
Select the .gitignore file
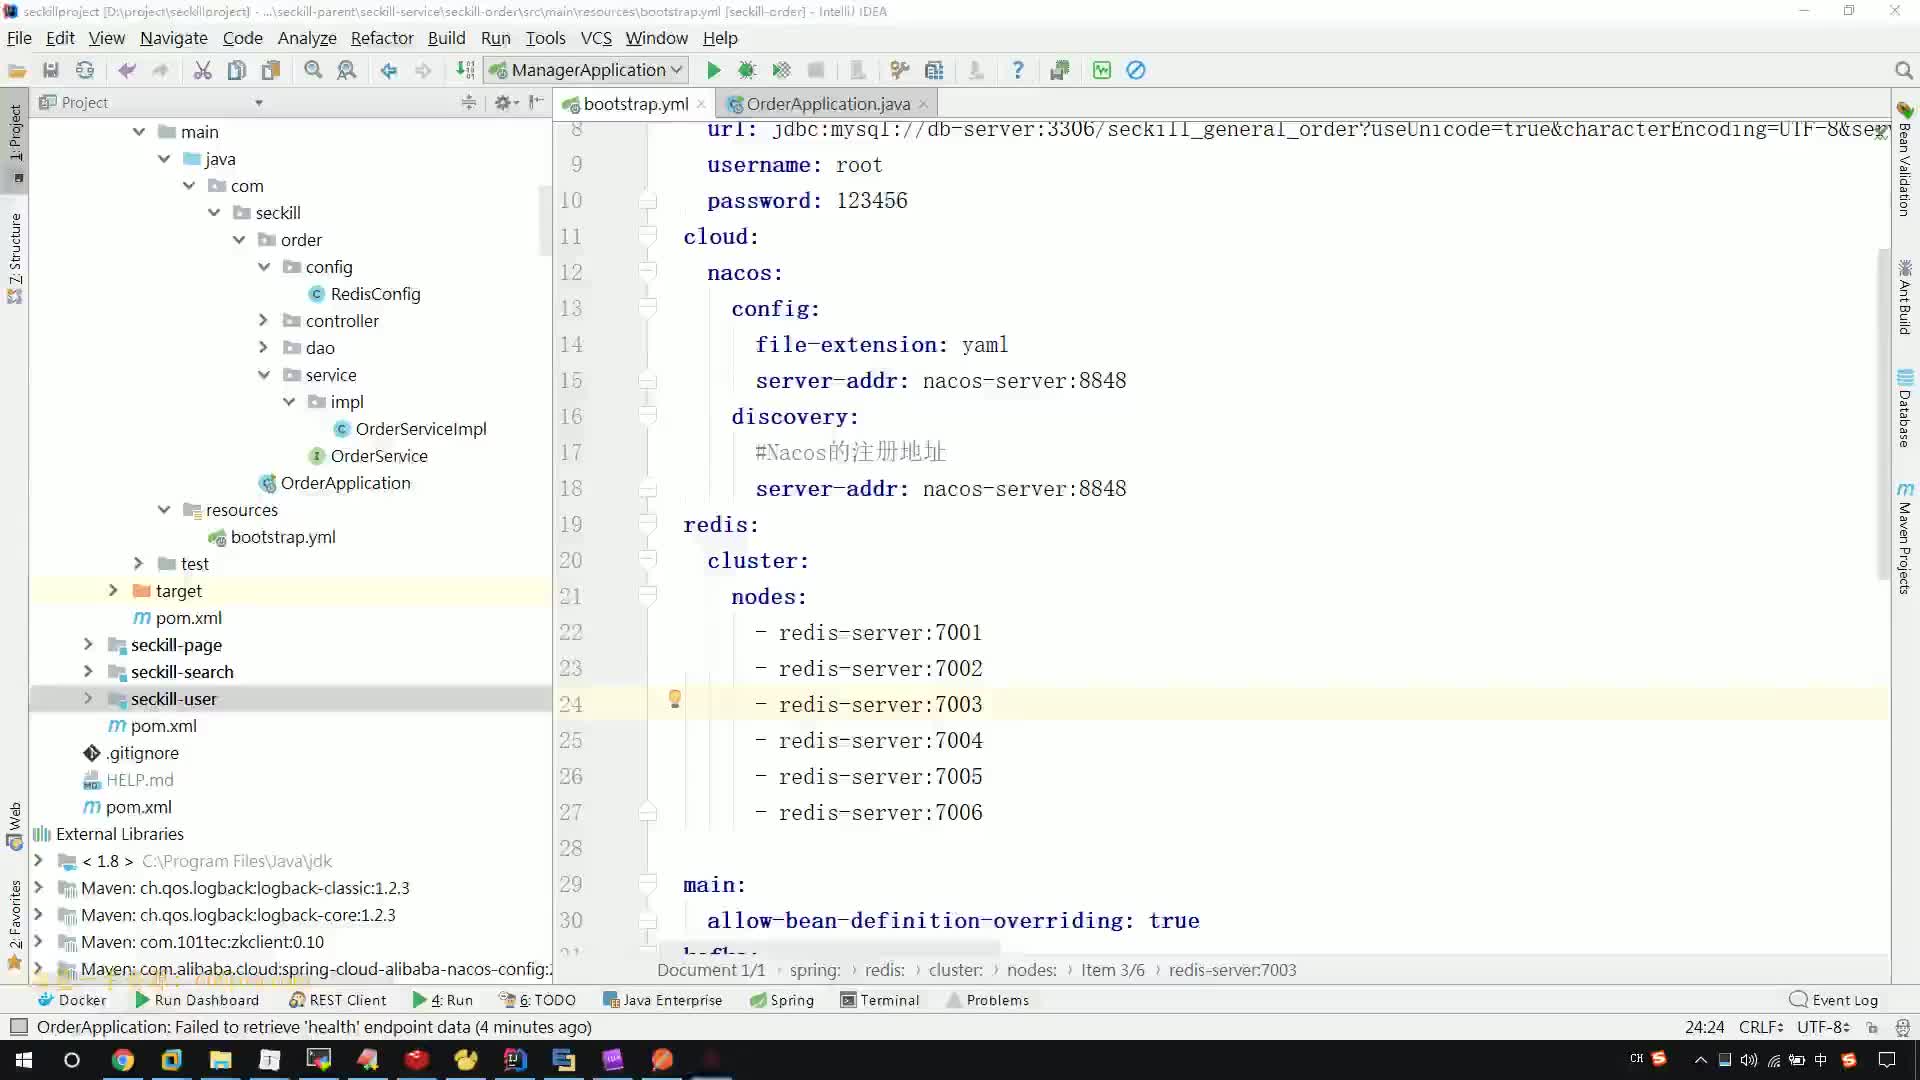coord(131,752)
